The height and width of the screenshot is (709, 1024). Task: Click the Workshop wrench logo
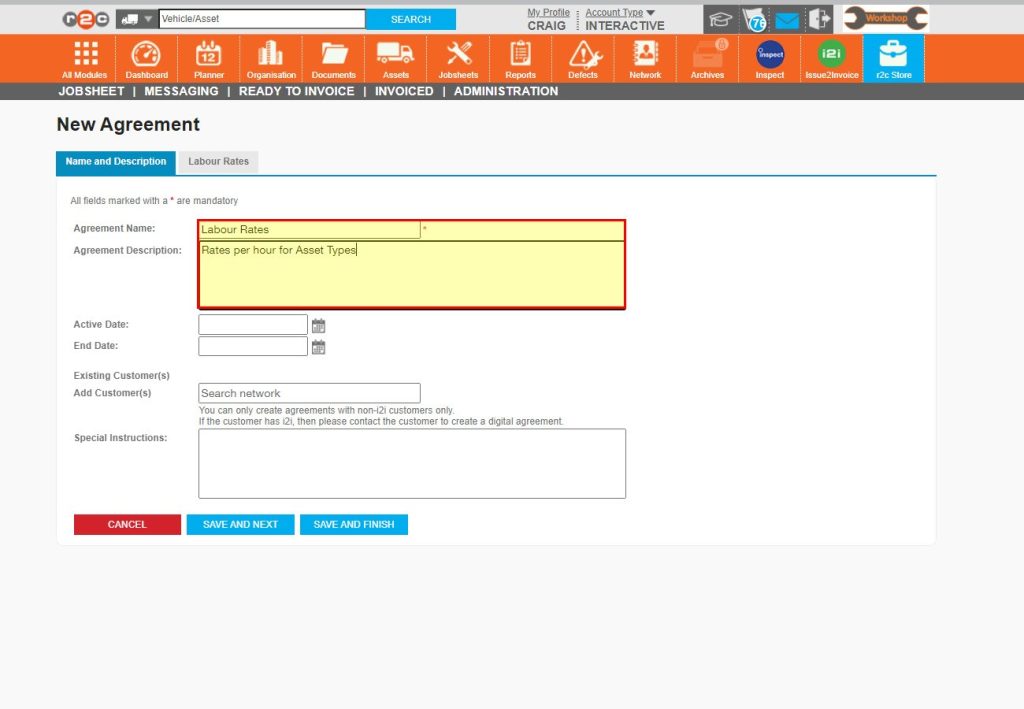(886, 18)
